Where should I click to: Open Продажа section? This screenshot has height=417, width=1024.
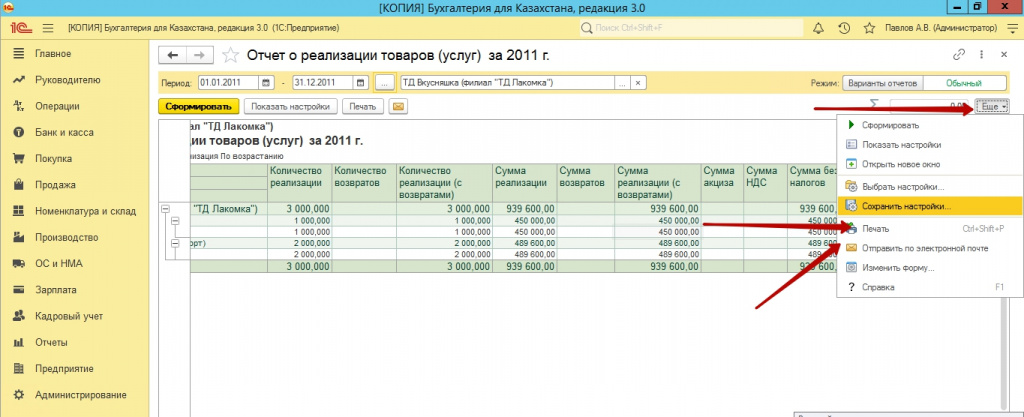(x=74, y=185)
